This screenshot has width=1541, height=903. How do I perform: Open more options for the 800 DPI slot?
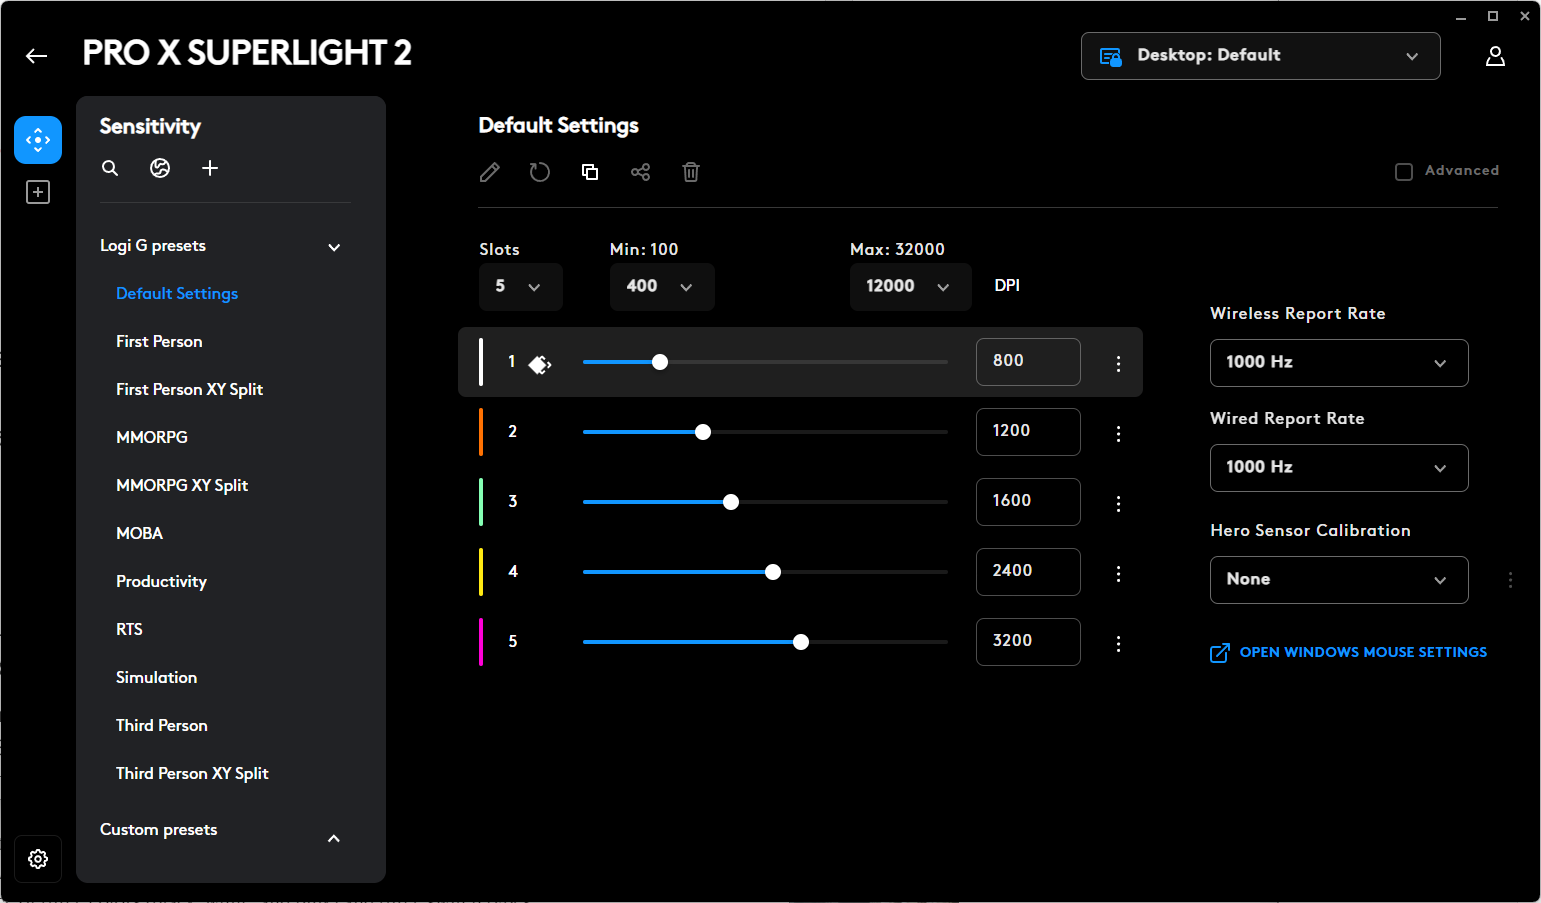[x=1118, y=364]
